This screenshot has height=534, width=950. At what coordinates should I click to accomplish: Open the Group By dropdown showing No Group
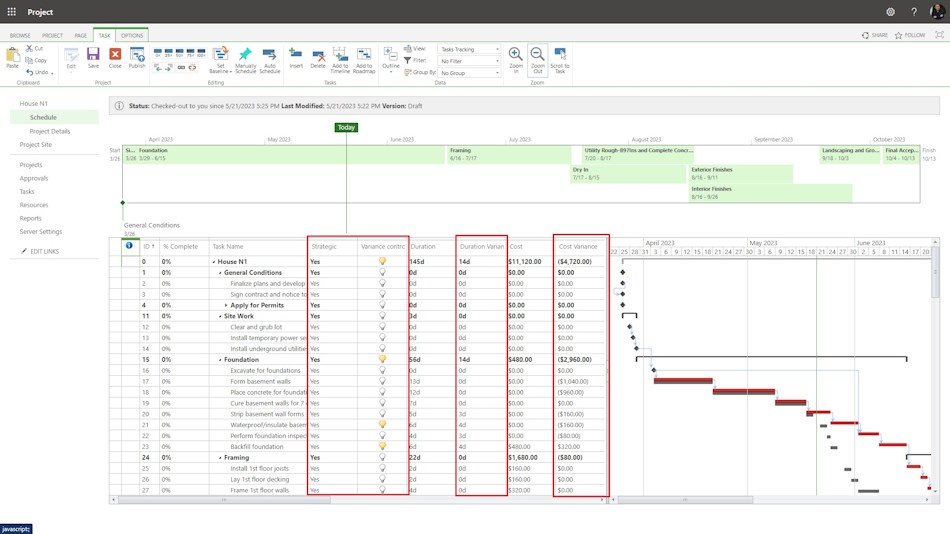tap(470, 73)
